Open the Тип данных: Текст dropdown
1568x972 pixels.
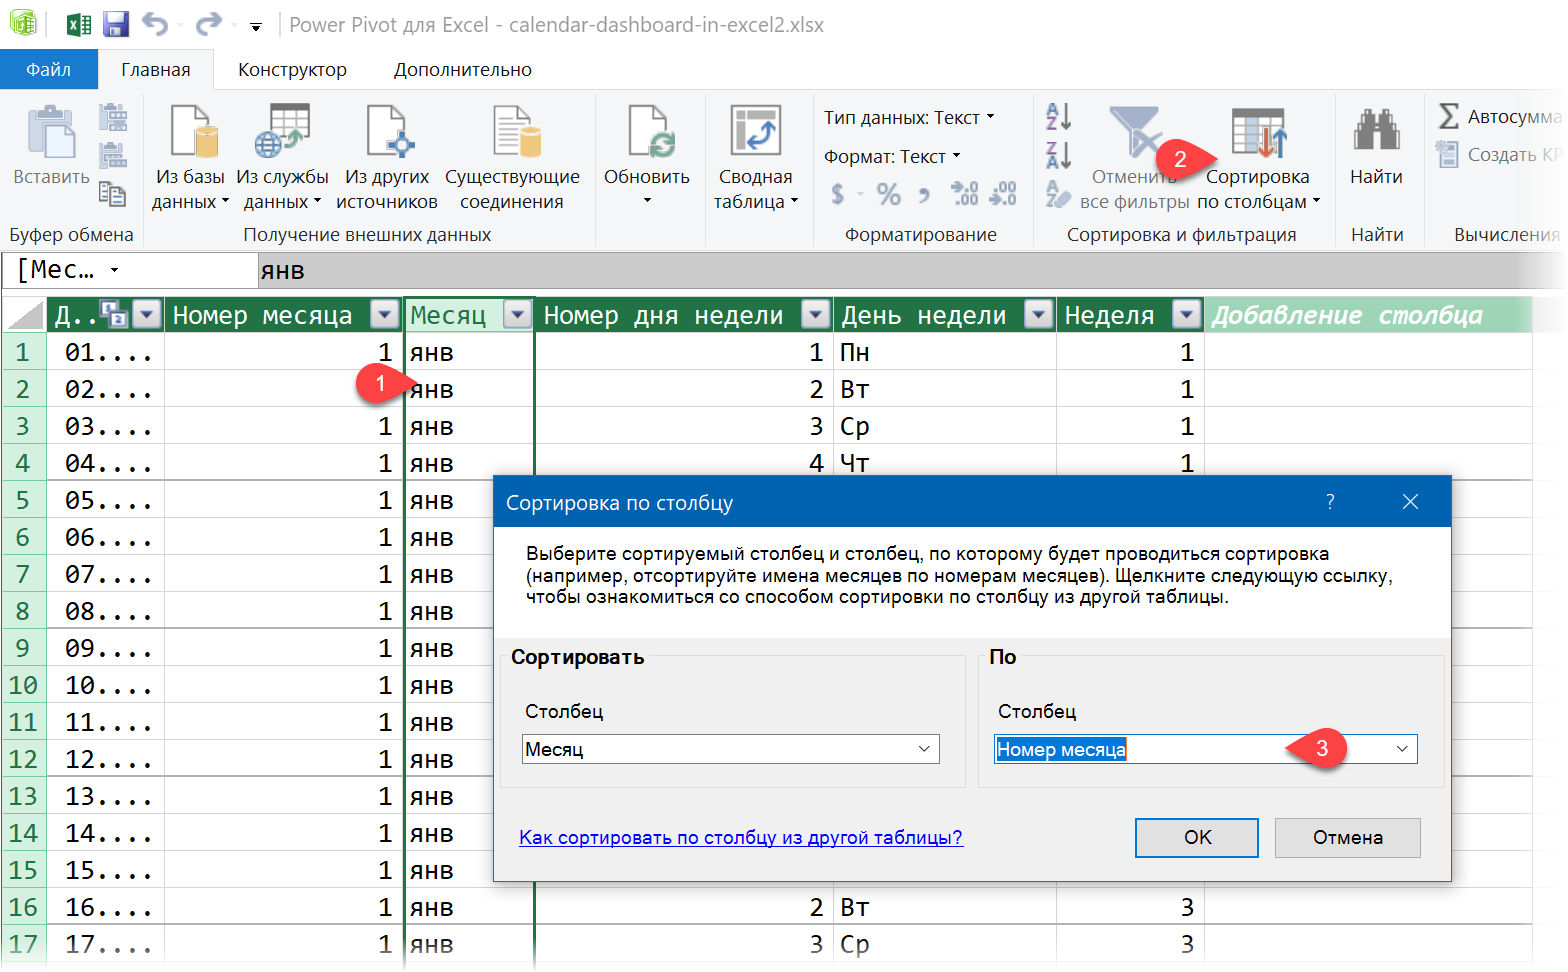click(x=909, y=117)
